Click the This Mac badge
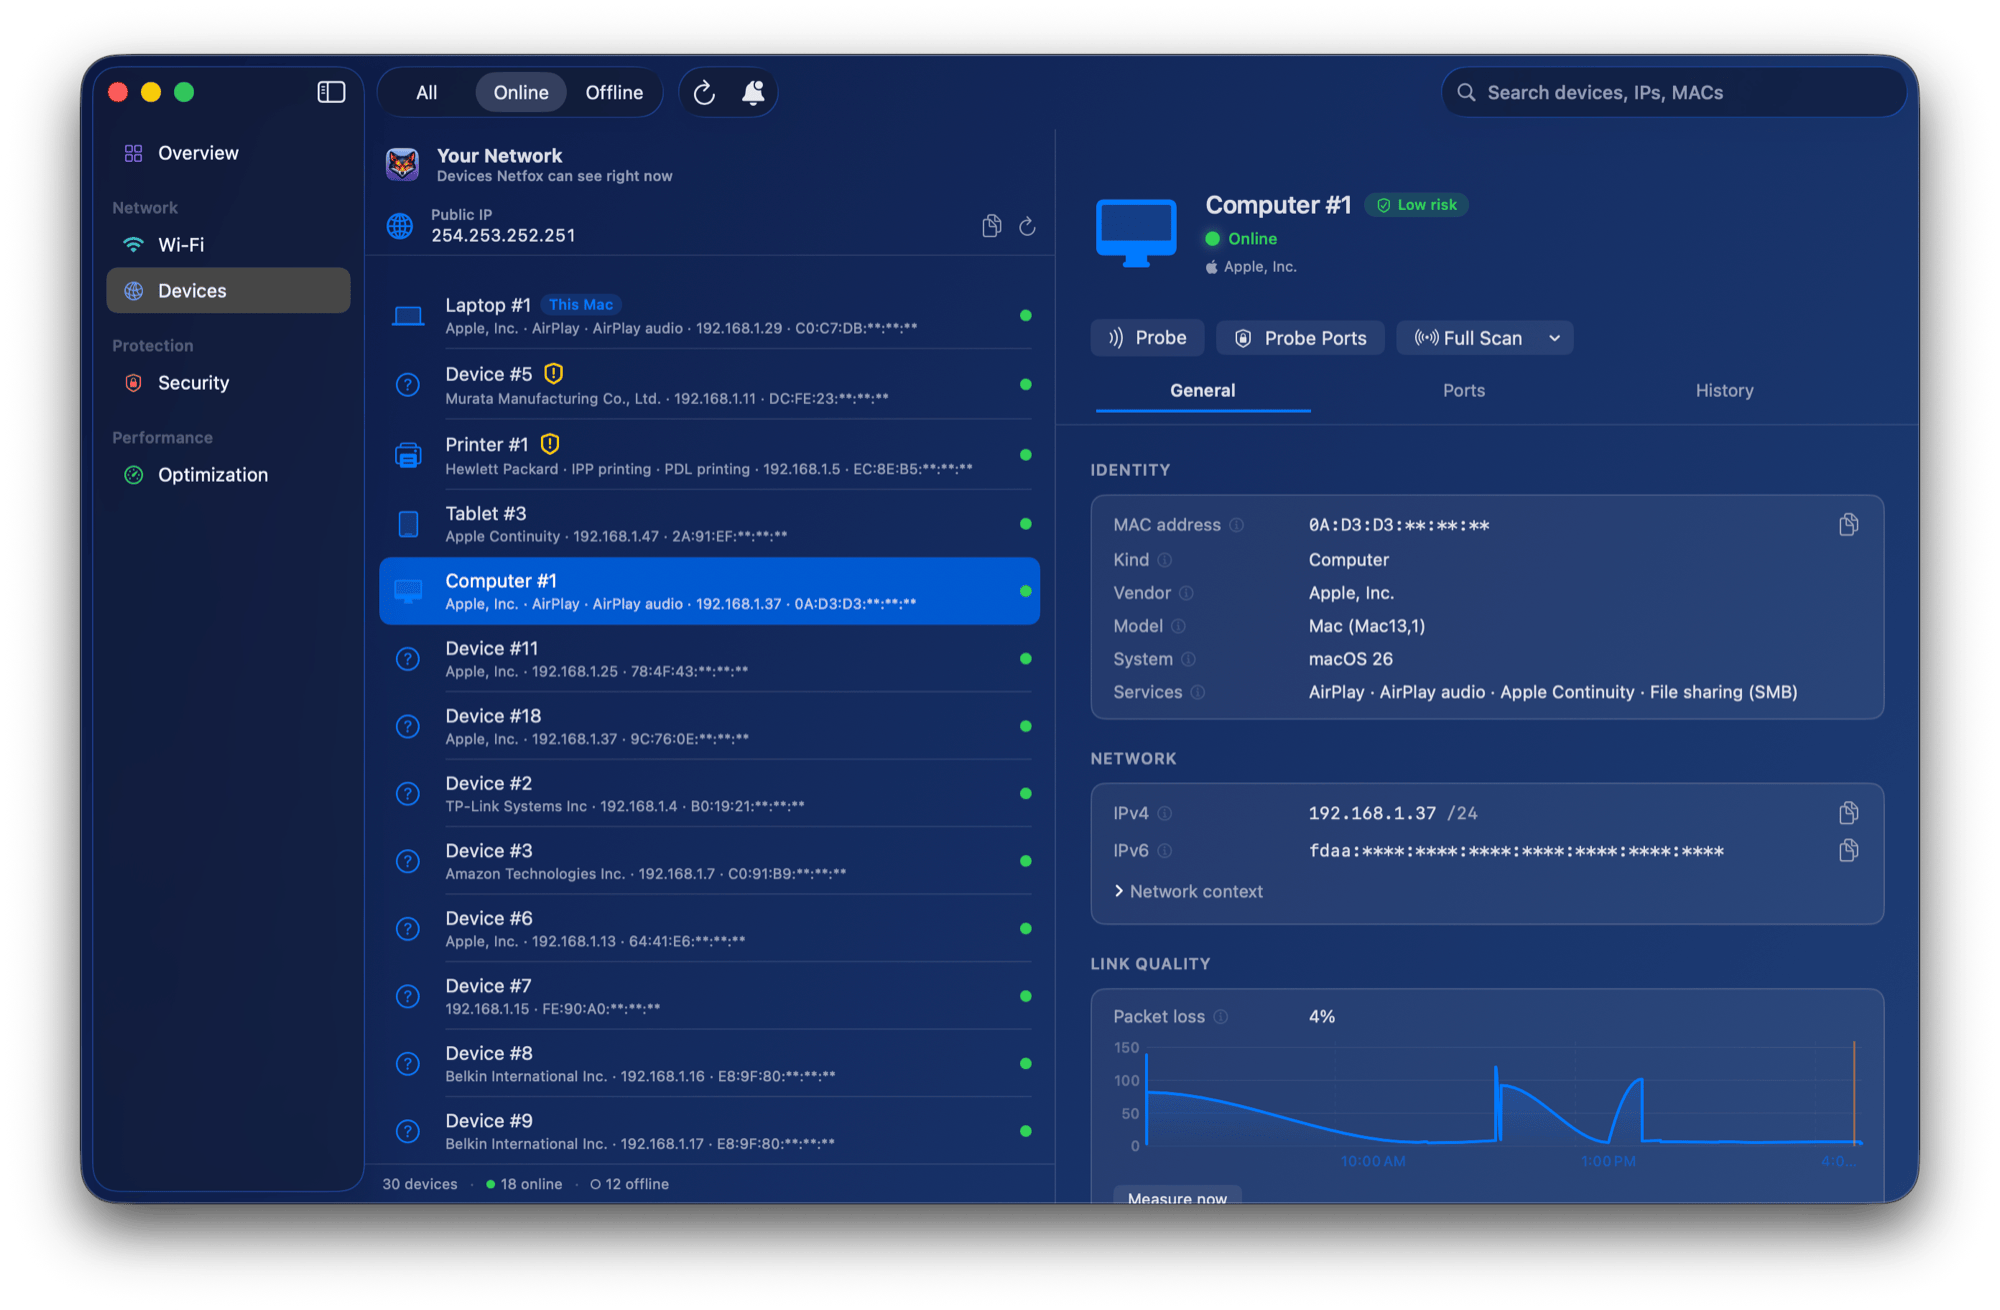Screen dimensions: 2000x1310 pos(581,305)
